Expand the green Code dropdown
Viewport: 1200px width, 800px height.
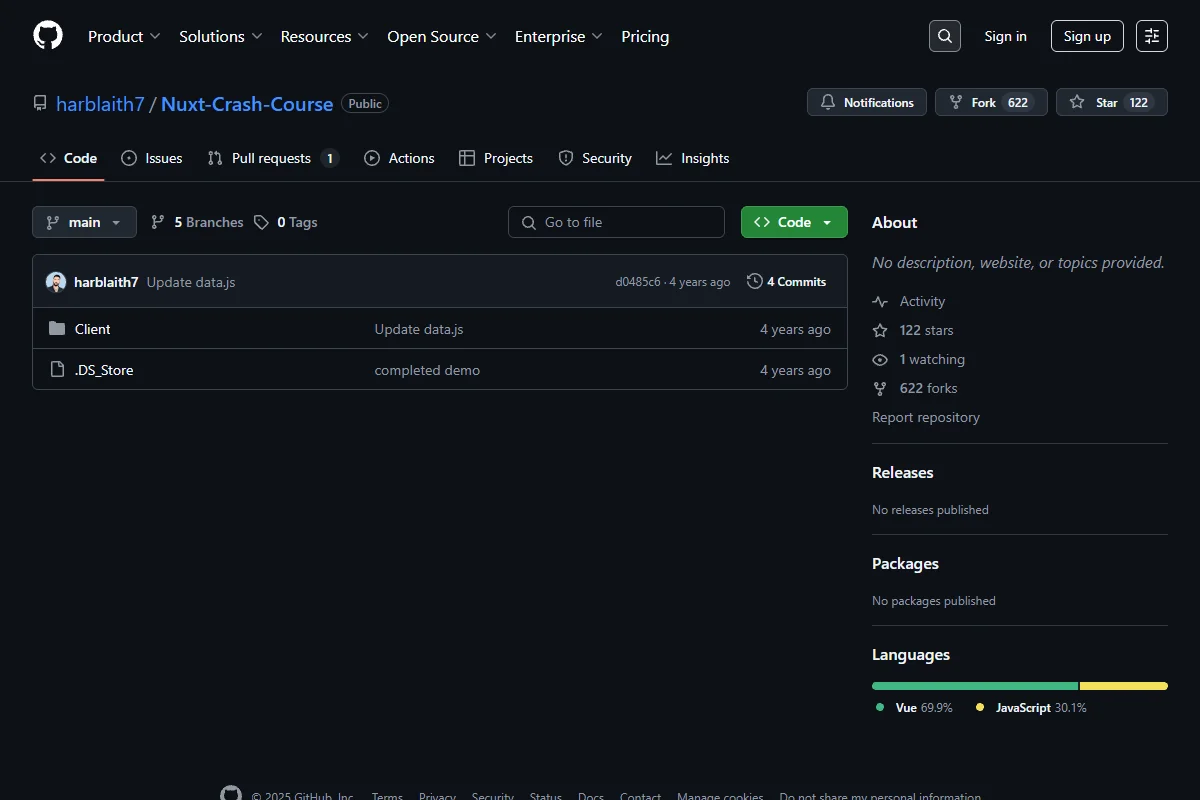click(794, 222)
